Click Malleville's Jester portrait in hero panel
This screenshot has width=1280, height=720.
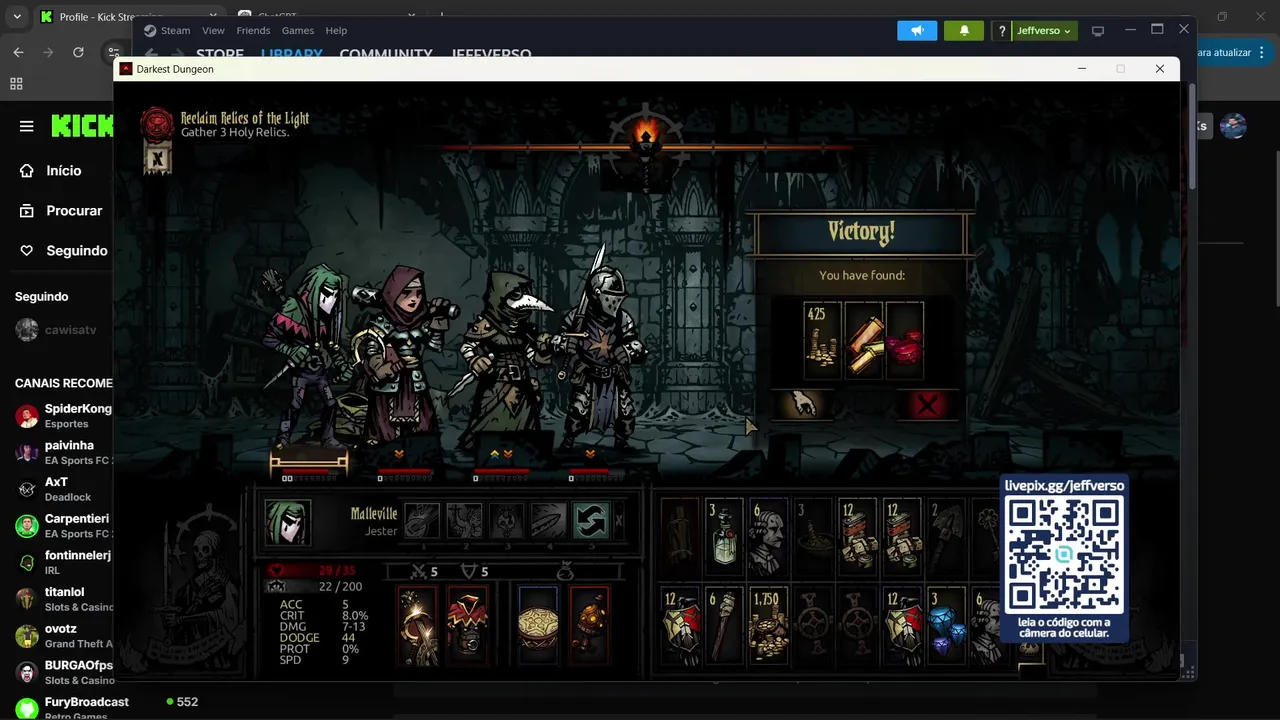(288, 522)
